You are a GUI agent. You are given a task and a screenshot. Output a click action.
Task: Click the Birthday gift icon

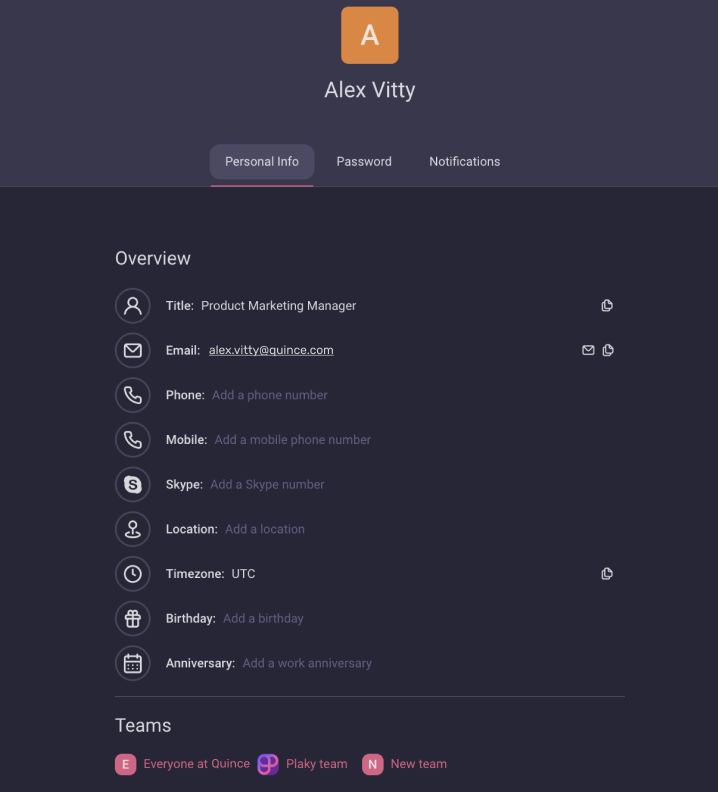pyautogui.click(x=133, y=618)
